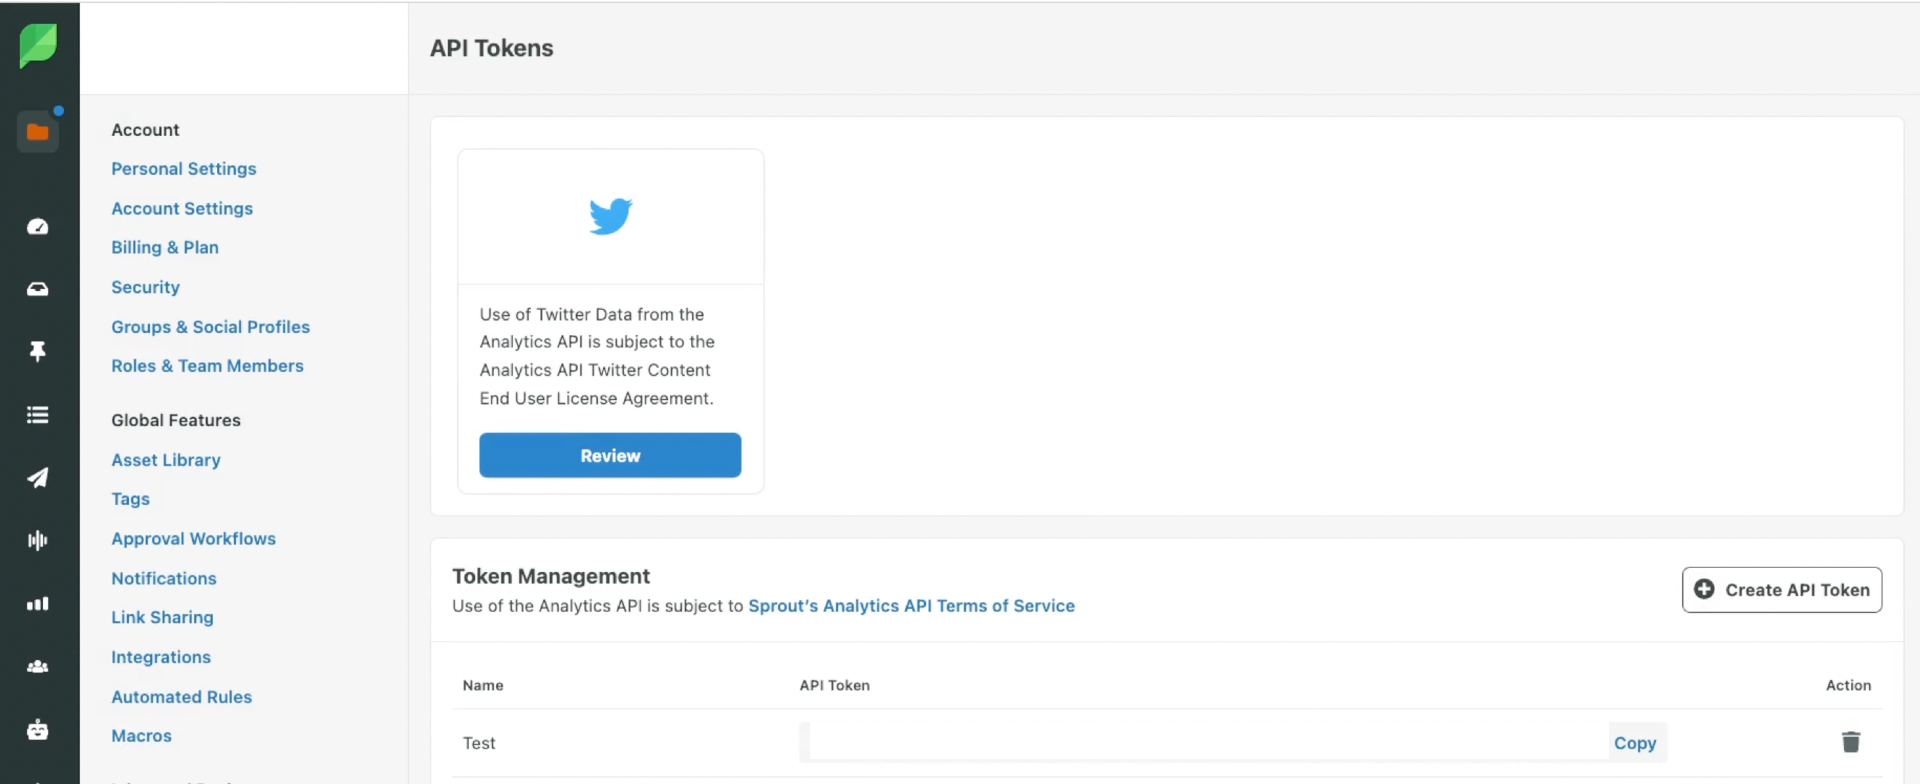Open the orange folder icon in sidebar

pos(38,132)
